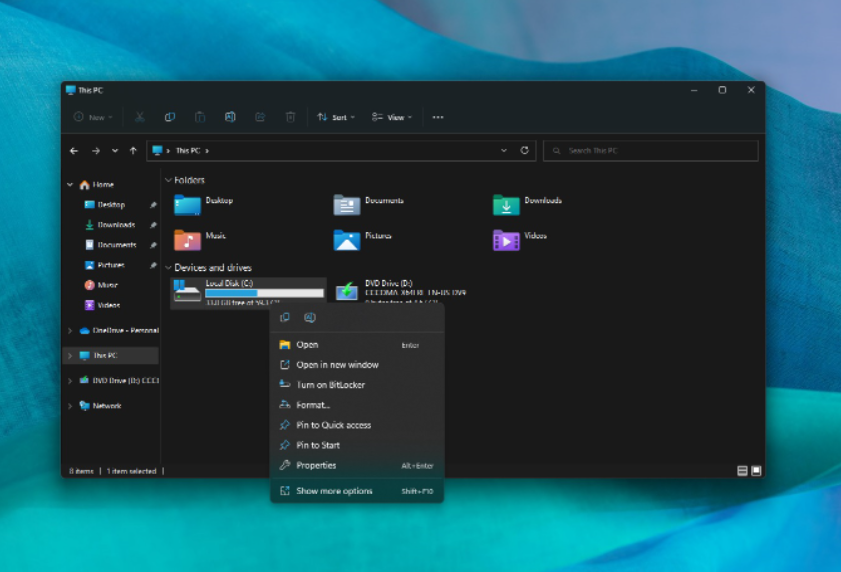This screenshot has height=572, width=841.
Task: Choose Pin to Quick access
Action: pyautogui.click(x=357, y=425)
